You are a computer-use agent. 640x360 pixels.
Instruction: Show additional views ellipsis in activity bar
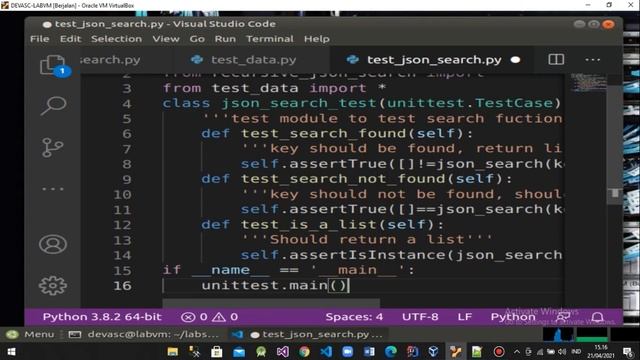53,189
